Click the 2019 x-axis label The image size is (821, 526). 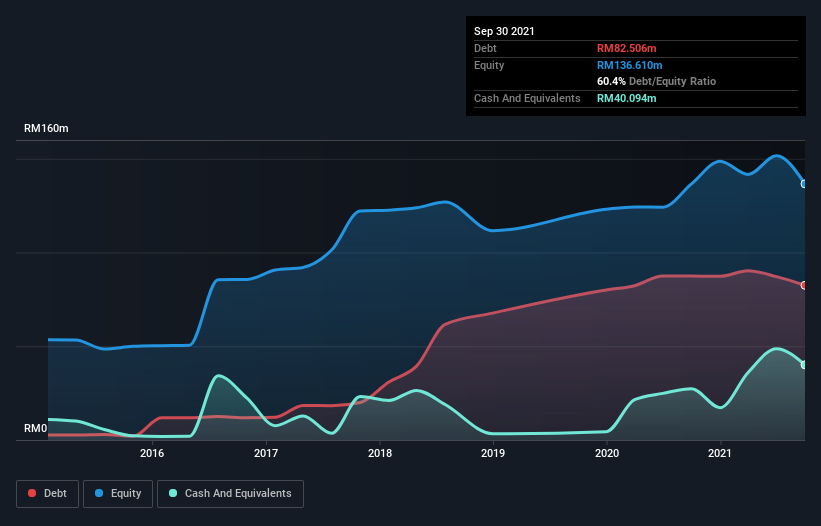(493, 453)
